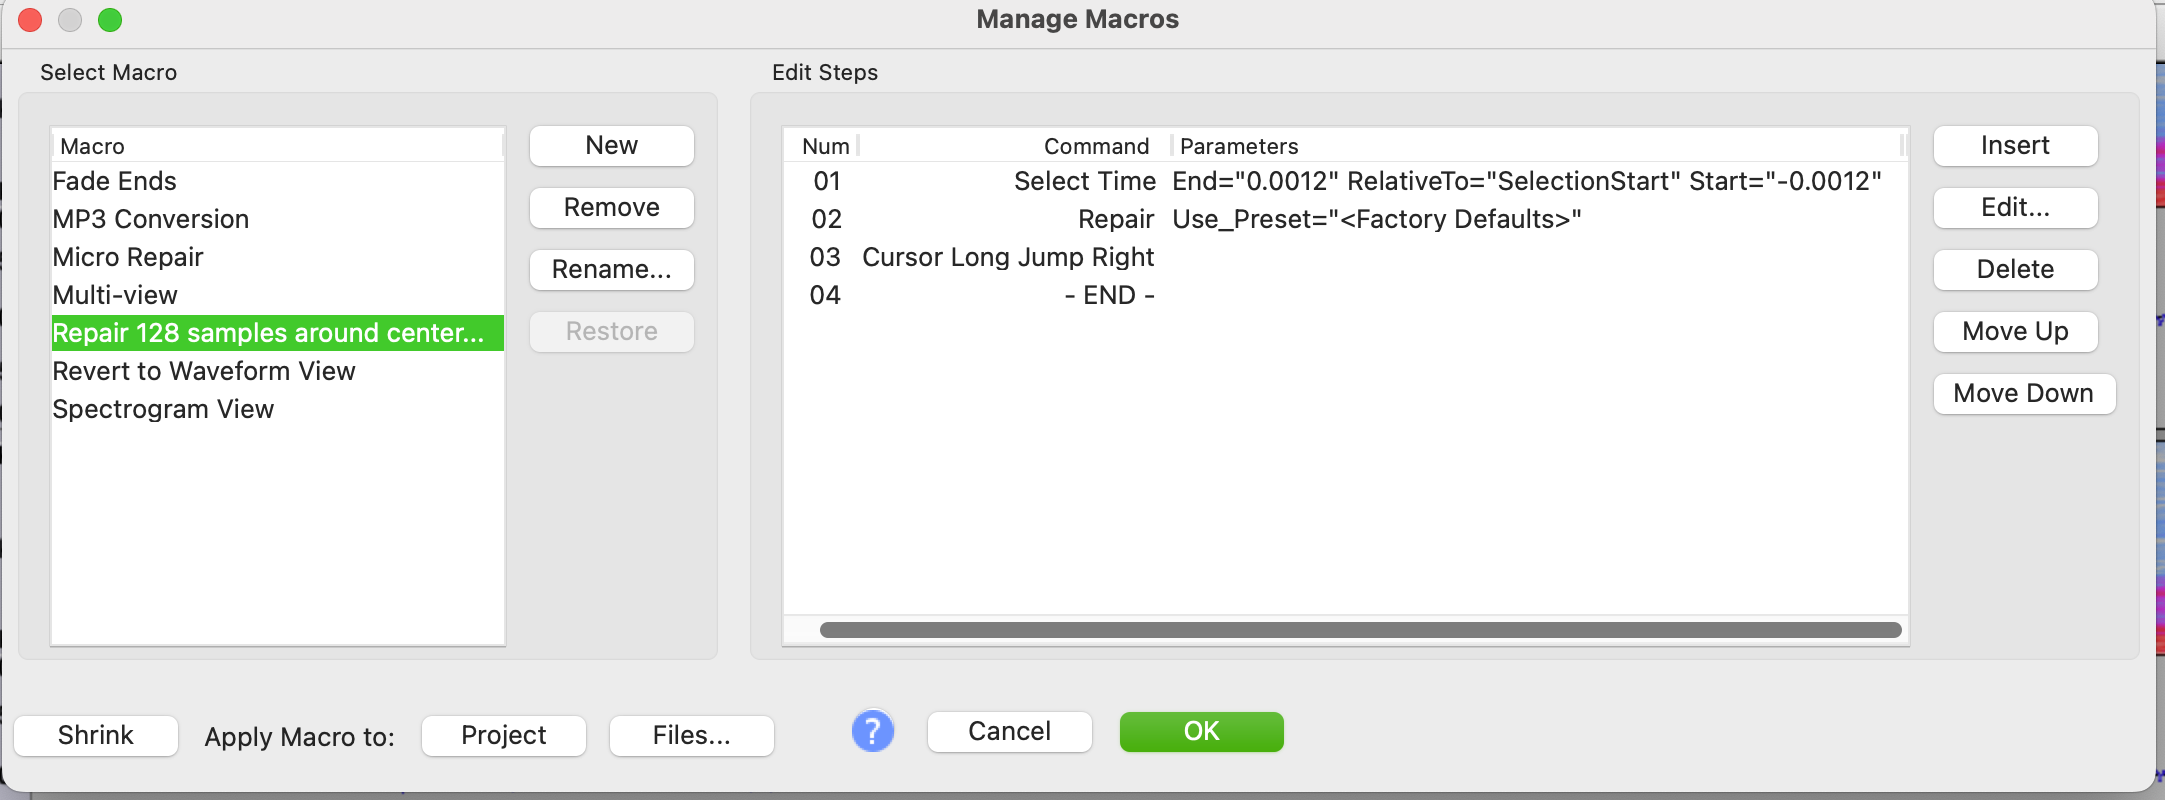
Task: Select step 01 Select Time command
Action: coord(1084,182)
